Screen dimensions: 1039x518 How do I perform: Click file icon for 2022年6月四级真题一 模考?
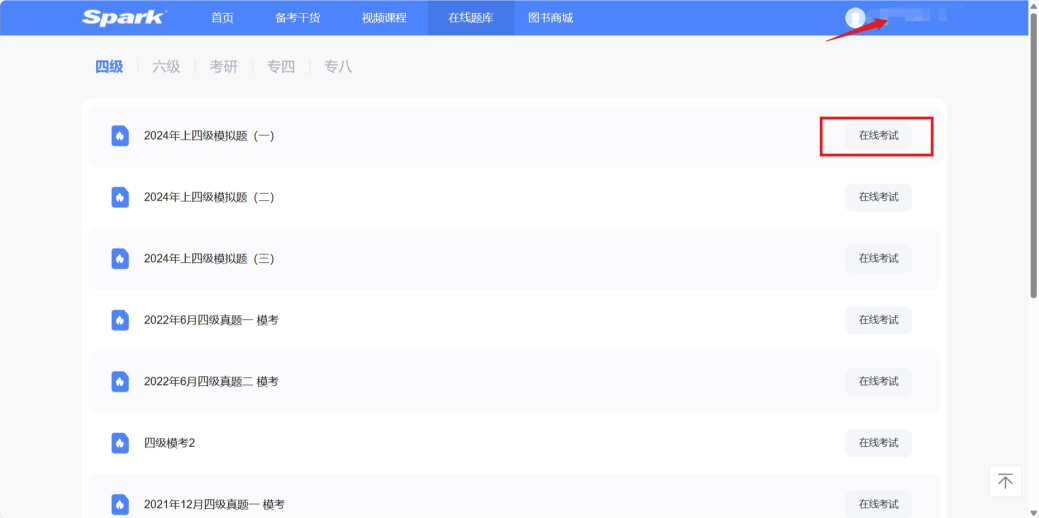click(120, 320)
